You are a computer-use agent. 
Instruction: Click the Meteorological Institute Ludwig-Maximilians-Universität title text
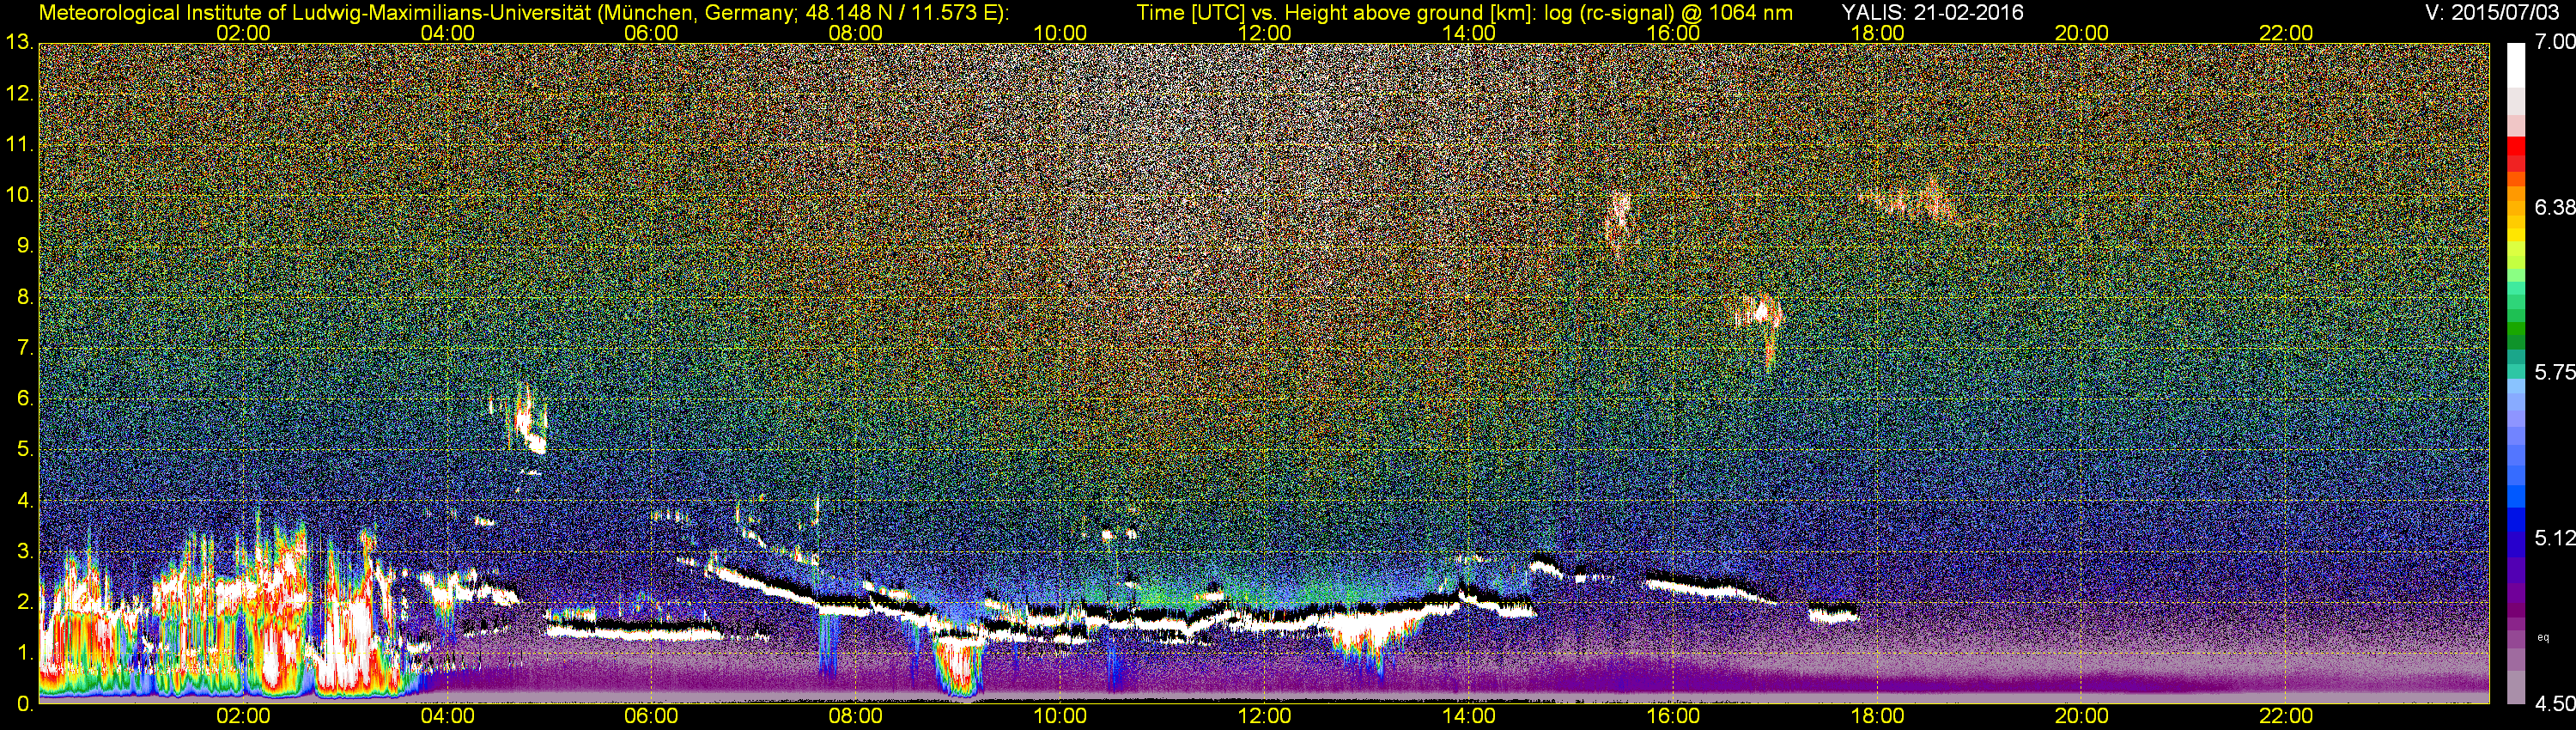pos(523,13)
